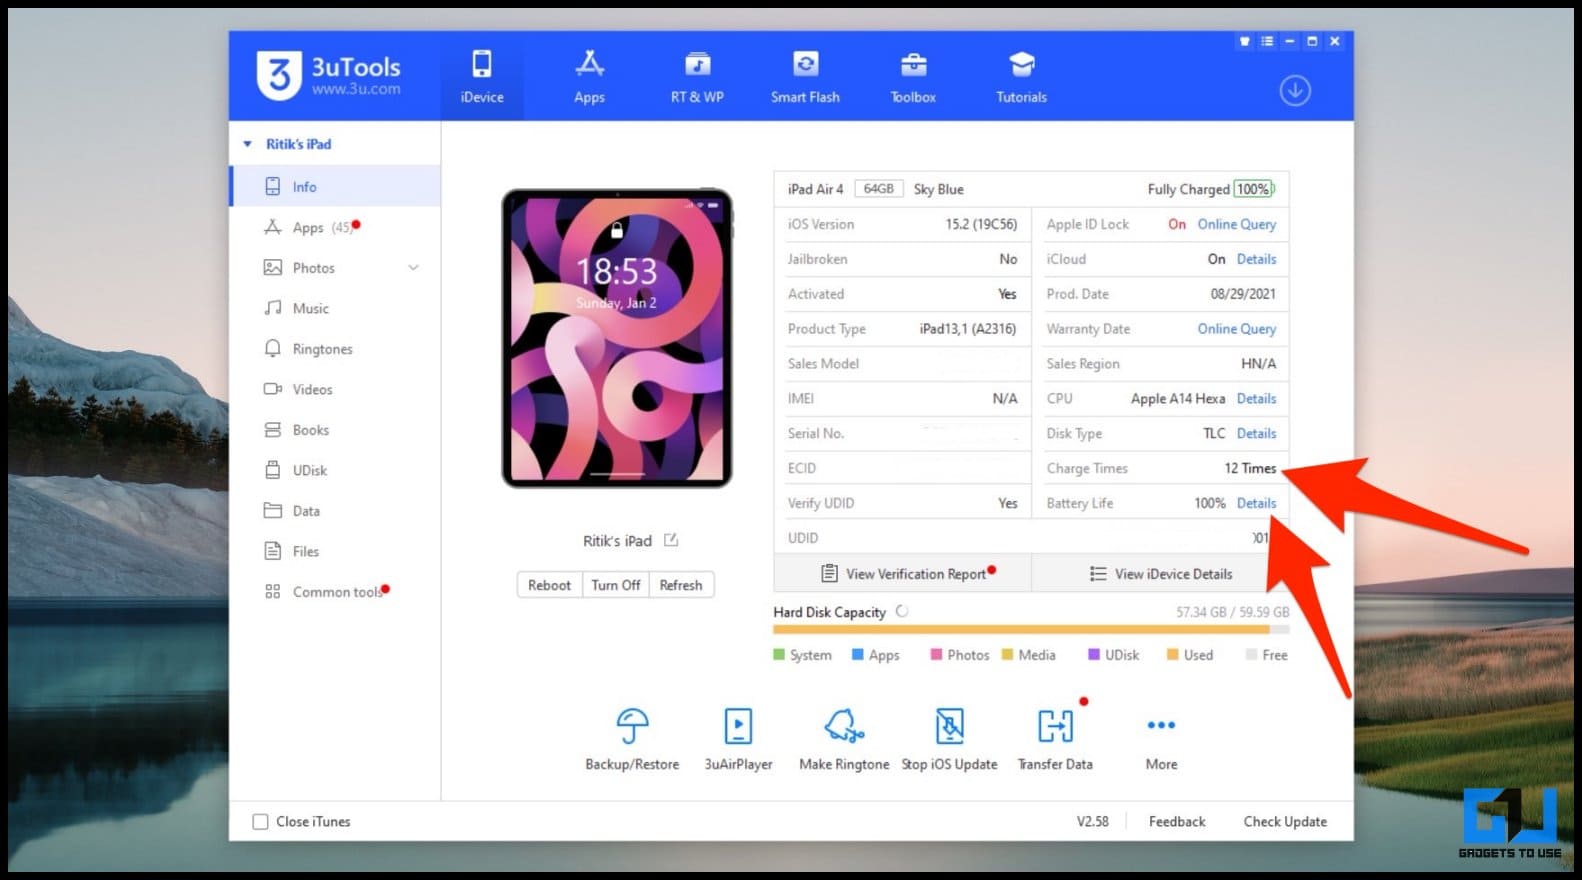Click the iPad preview image
Viewport: 1582px width, 880px height.
[x=617, y=338]
